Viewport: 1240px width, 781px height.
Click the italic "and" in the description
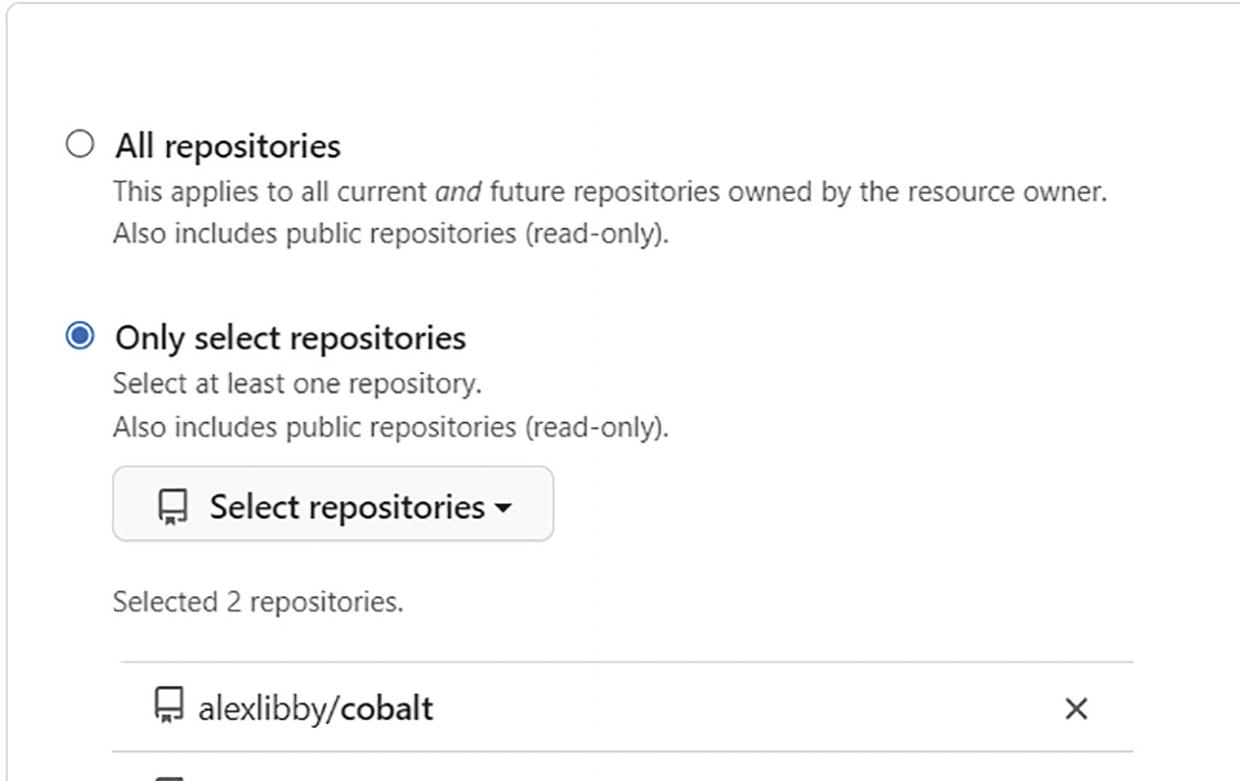pyautogui.click(x=458, y=192)
